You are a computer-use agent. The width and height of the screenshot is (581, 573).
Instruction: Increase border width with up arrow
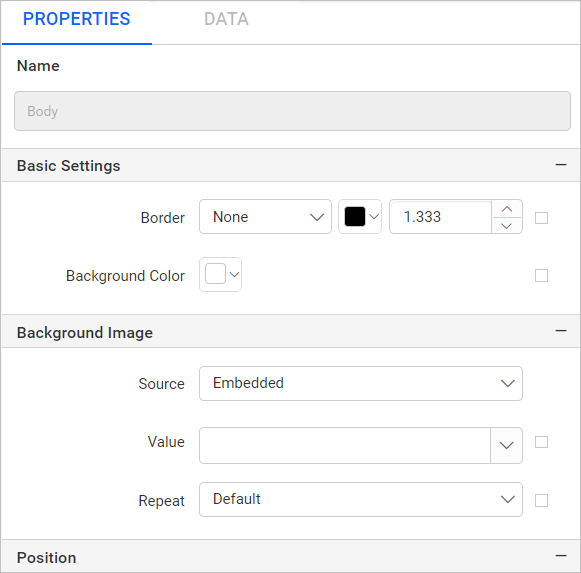click(507, 209)
